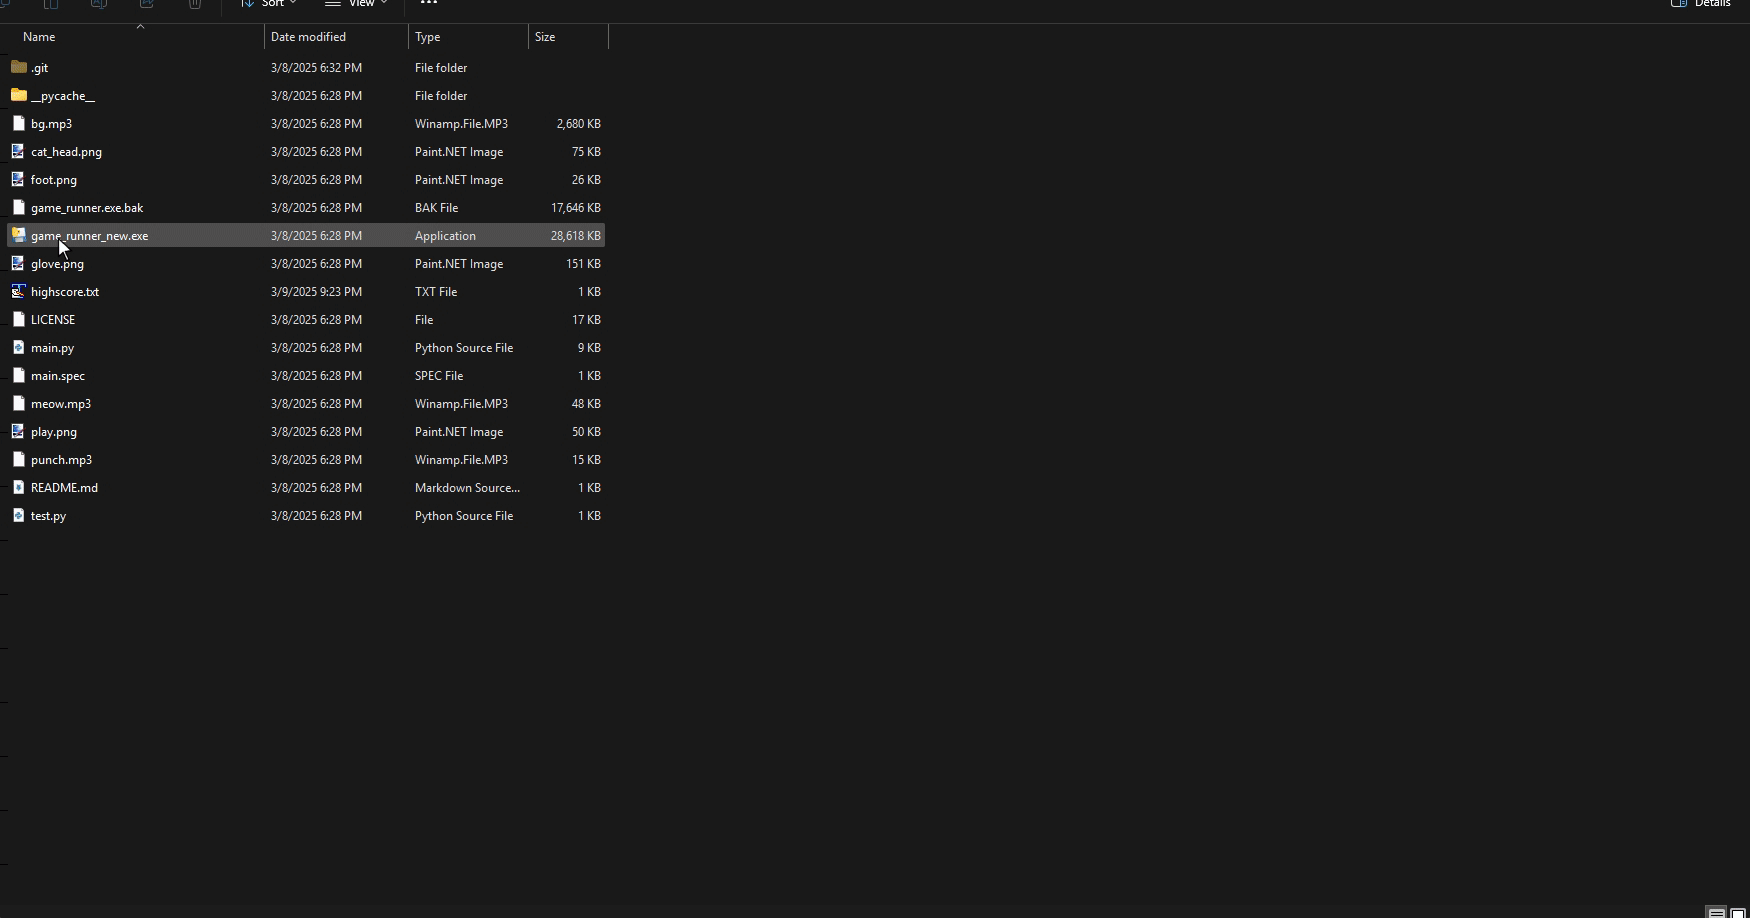Select the foot.png file name
1750x918 pixels.
pos(54,180)
